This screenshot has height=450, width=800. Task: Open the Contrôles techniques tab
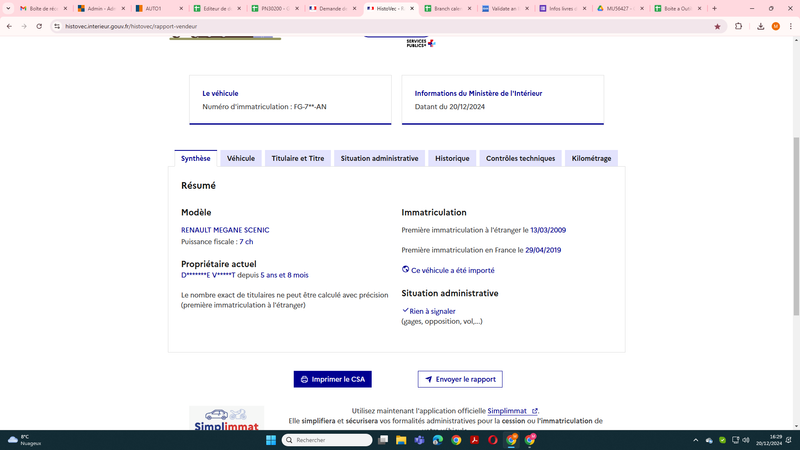(x=520, y=158)
